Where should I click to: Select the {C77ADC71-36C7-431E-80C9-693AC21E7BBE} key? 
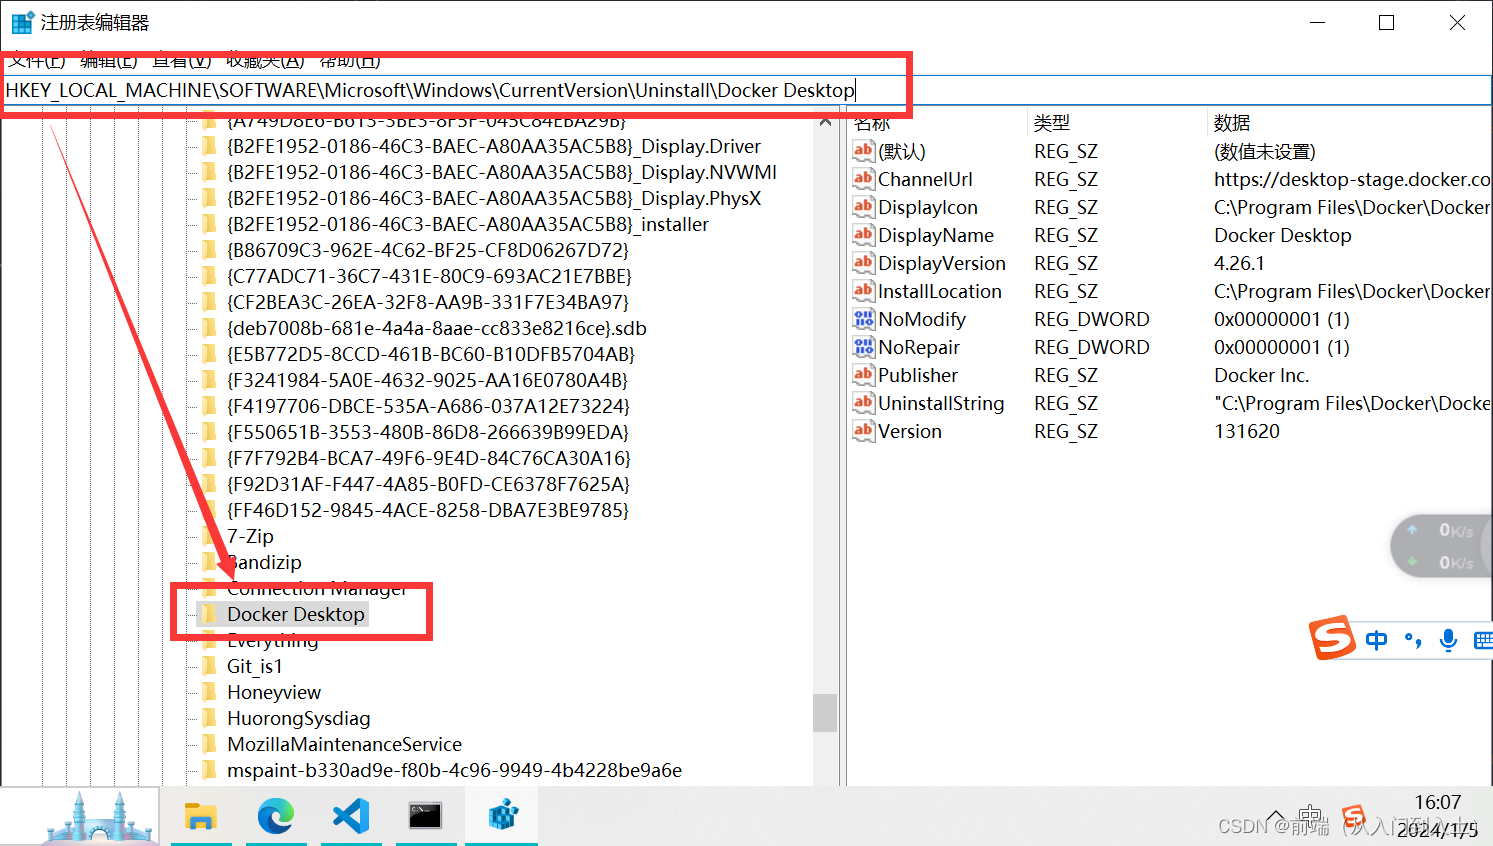click(x=429, y=276)
